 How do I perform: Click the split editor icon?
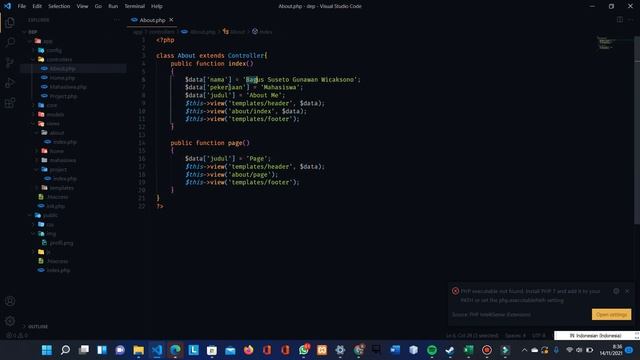[620, 20]
